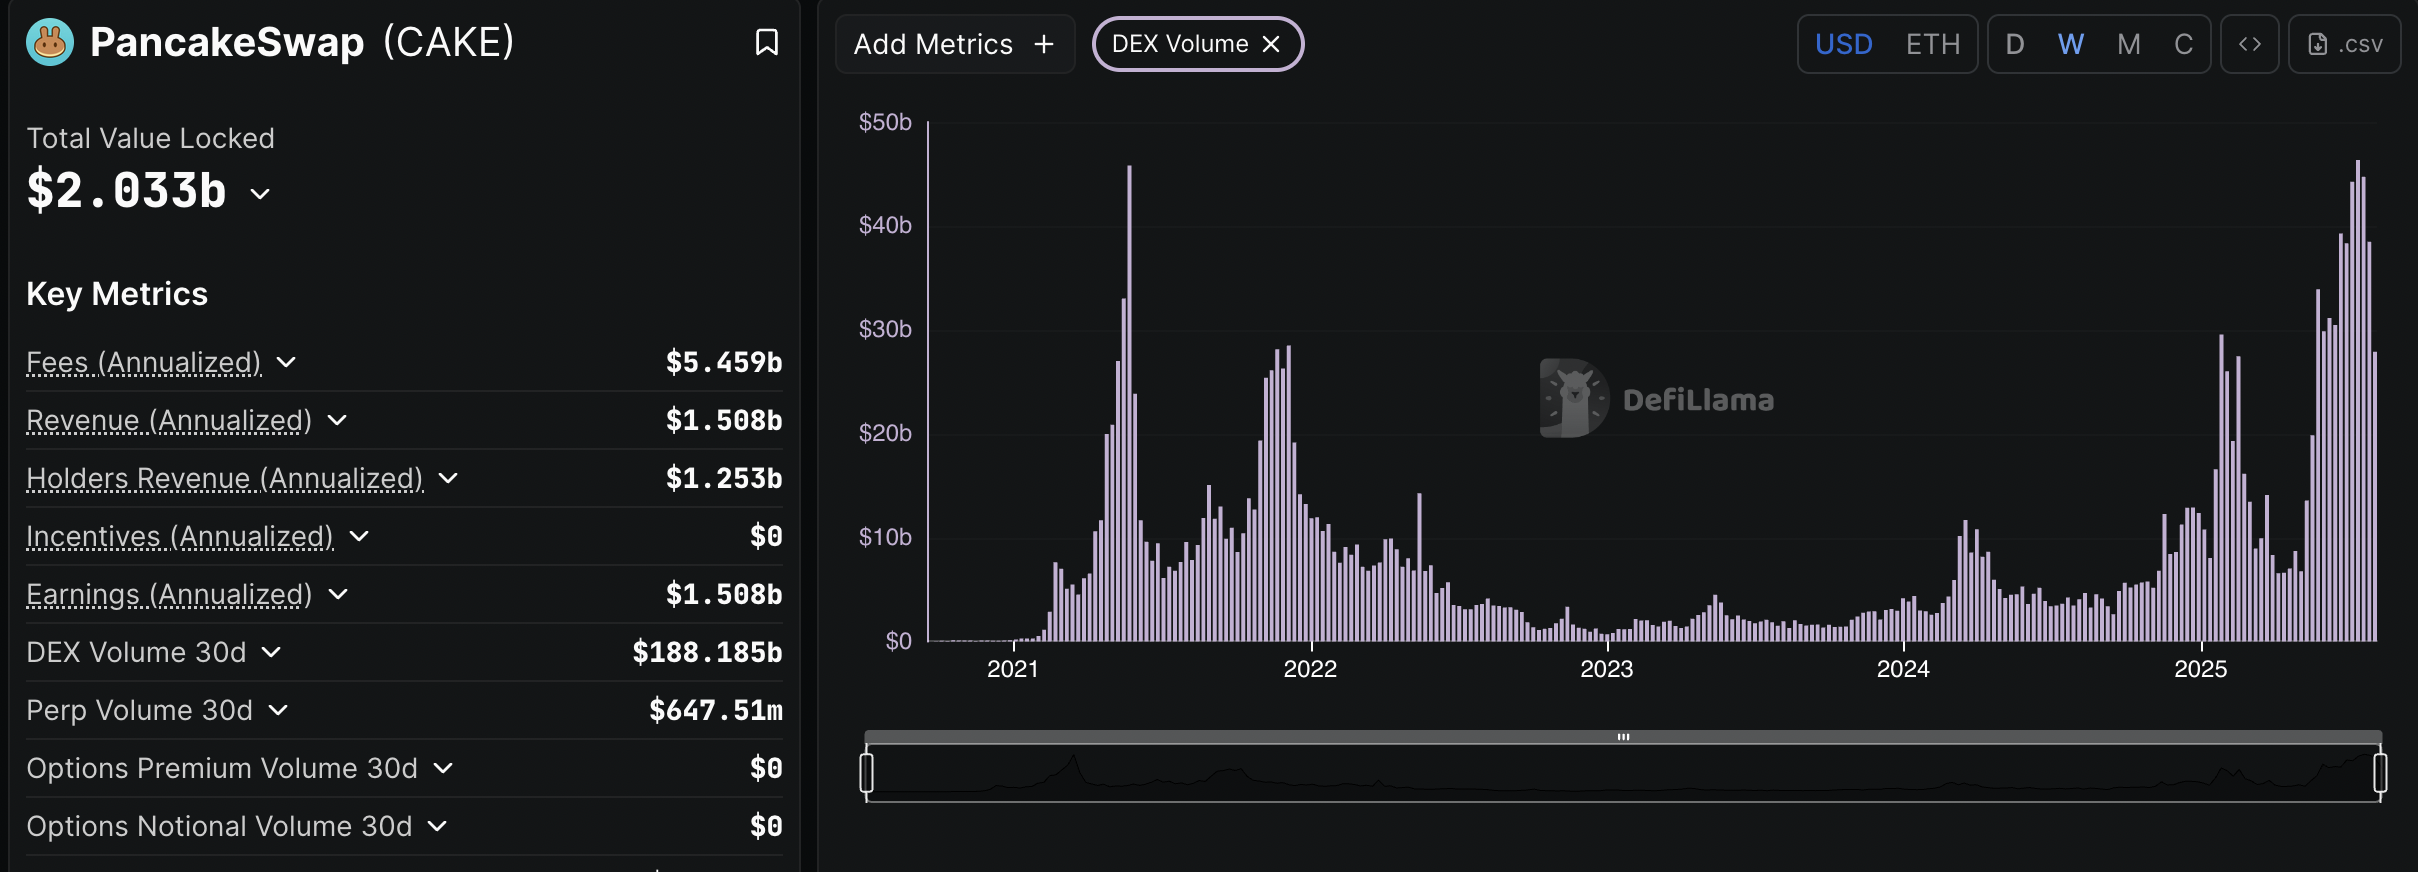Click the right range slider handle
The image size is (2418, 872).
pyautogui.click(x=2380, y=773)
